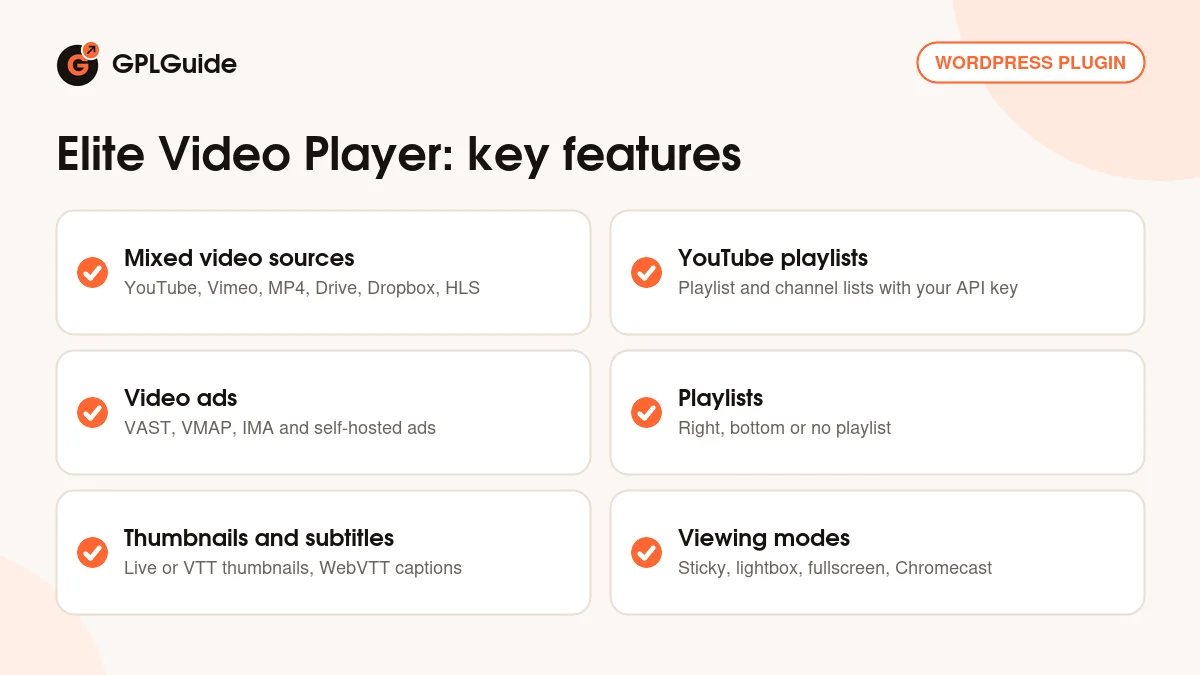Click the checkmark icon beside YouTube playlists
The height and width of the screenshot is (675, 1200).
pos(646,272)
